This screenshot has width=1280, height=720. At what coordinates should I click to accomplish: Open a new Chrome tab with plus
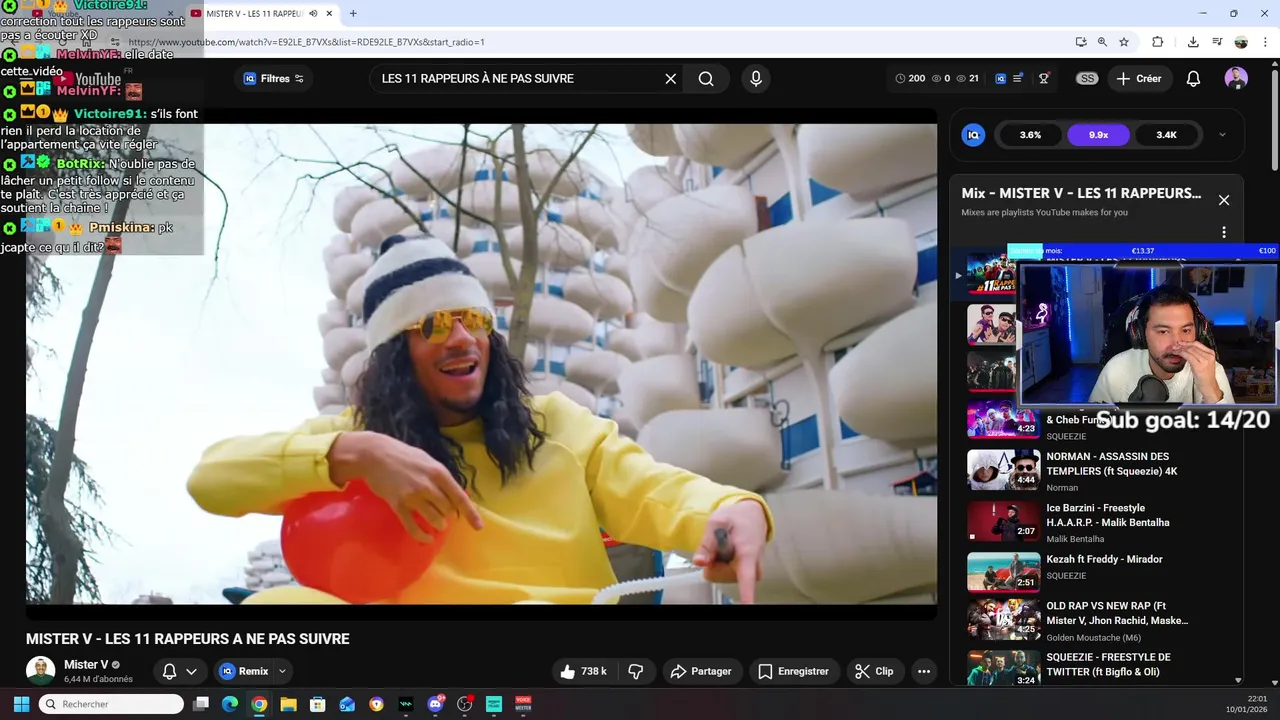pyautogui.click(x=352, y=13)
